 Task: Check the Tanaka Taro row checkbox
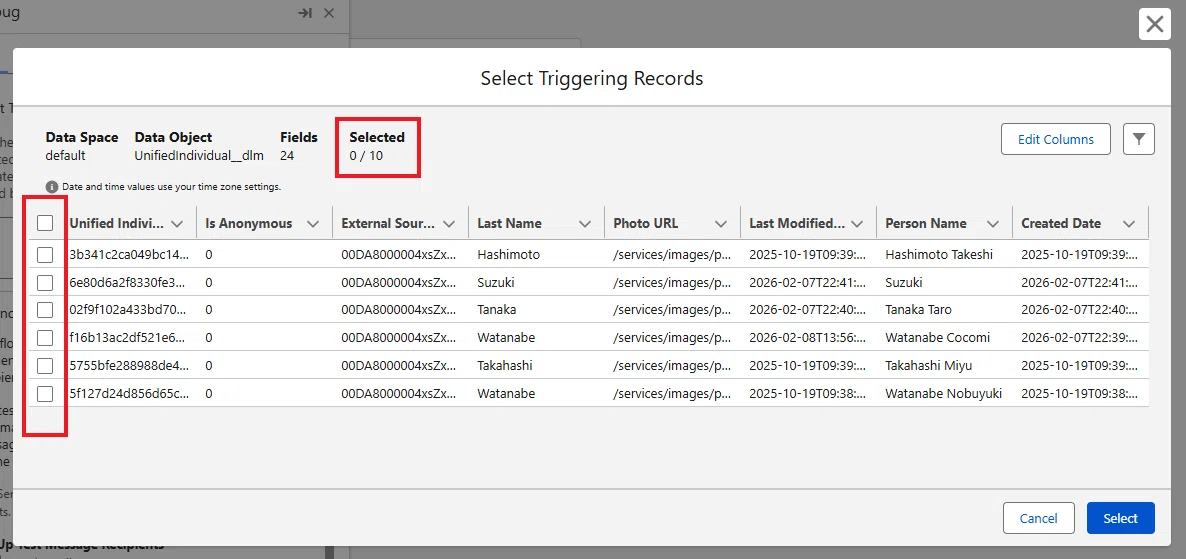45,309
